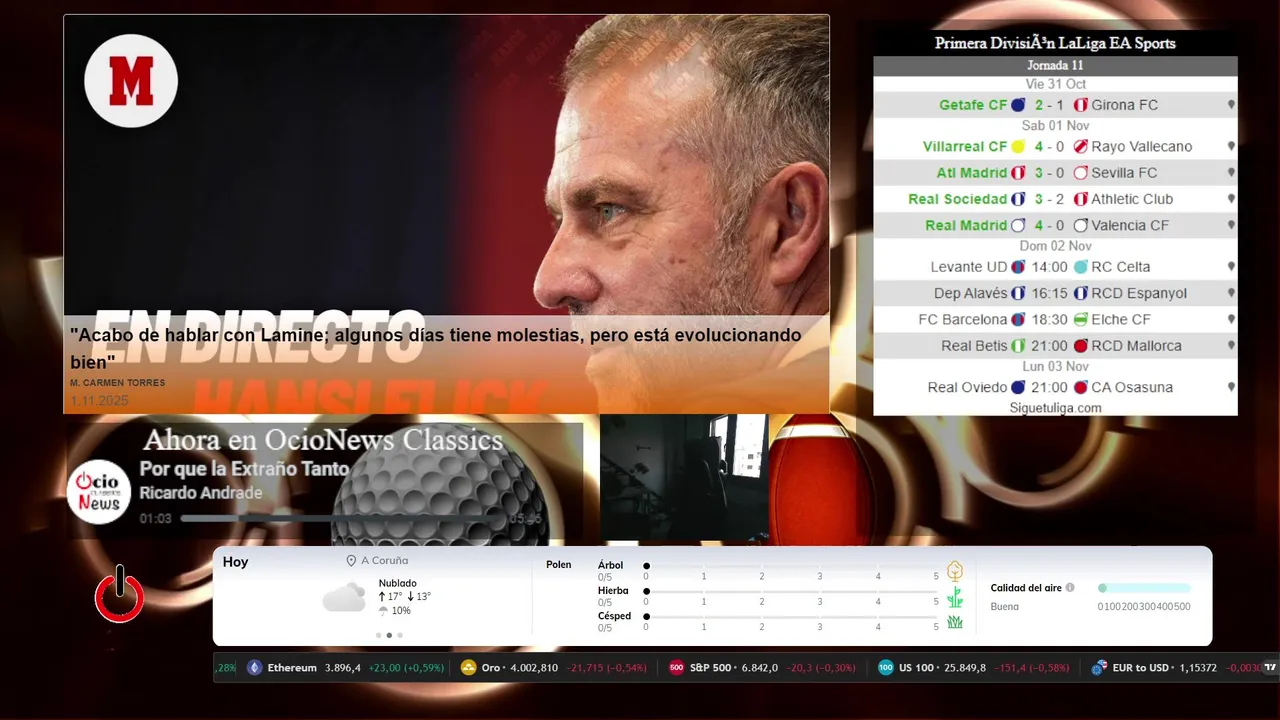The height and width of the screenshot is (720, 1280).
Task: Click the map pin in FC Barcelona–Elche row
Action: click(x=1231, y=319)
